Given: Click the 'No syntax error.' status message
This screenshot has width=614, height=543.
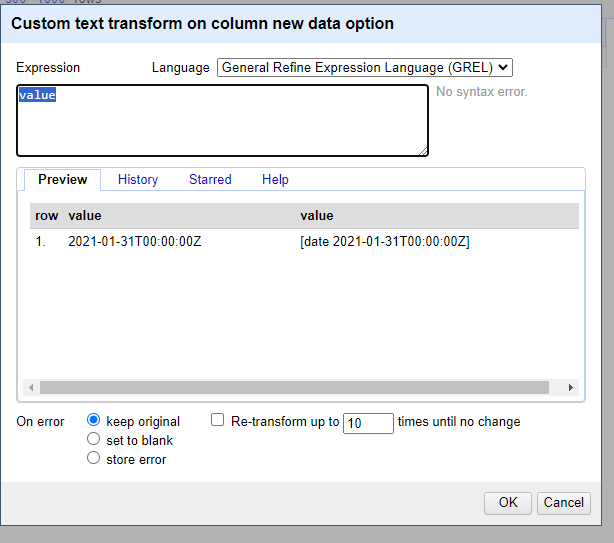Looking at the screenshot, I should click(482, 92).
